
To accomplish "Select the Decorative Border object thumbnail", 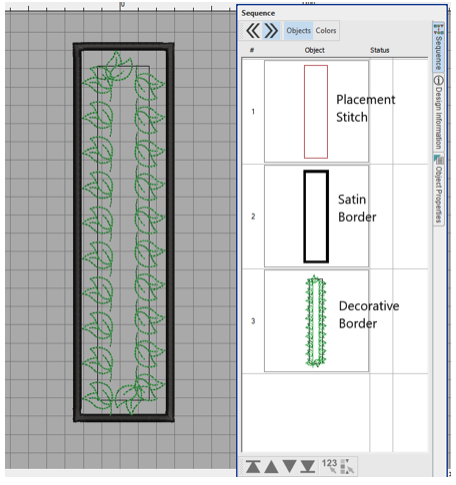I will point(316,321).
